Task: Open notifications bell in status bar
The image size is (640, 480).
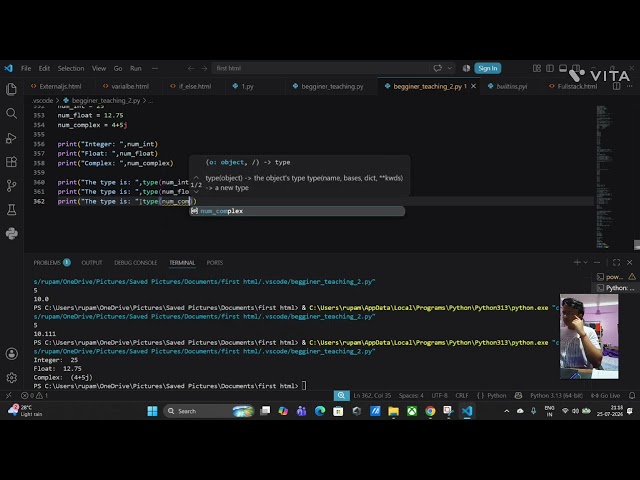Action: click(632, 396)
